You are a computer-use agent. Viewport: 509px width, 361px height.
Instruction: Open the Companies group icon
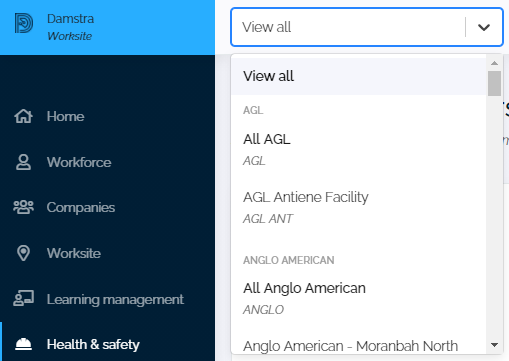(23, 207)
